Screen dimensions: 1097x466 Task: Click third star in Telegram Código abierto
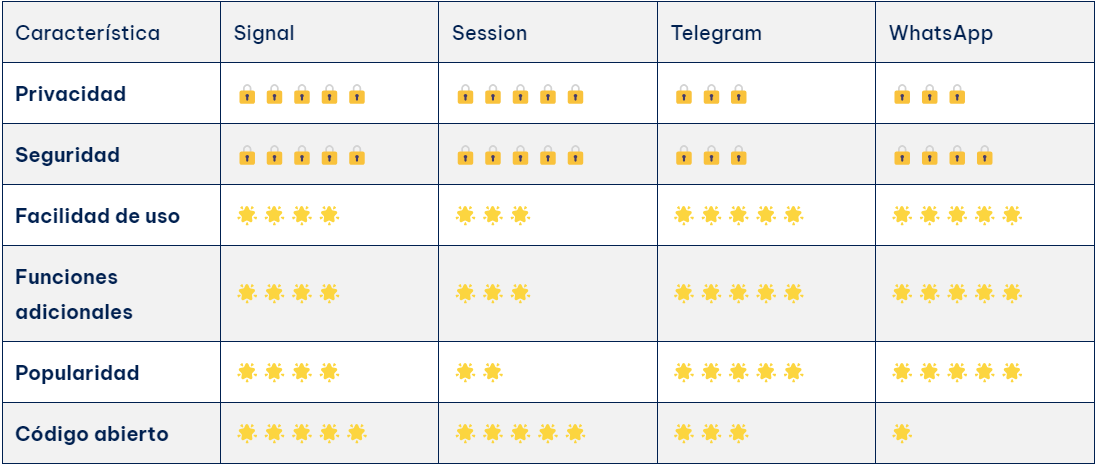(738, 434)
